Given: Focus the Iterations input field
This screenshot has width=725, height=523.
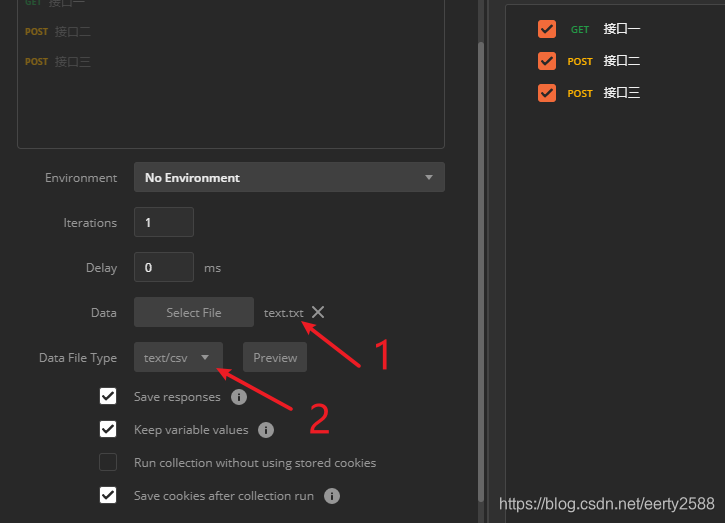Looking at the screenshot, I should 164,222.
